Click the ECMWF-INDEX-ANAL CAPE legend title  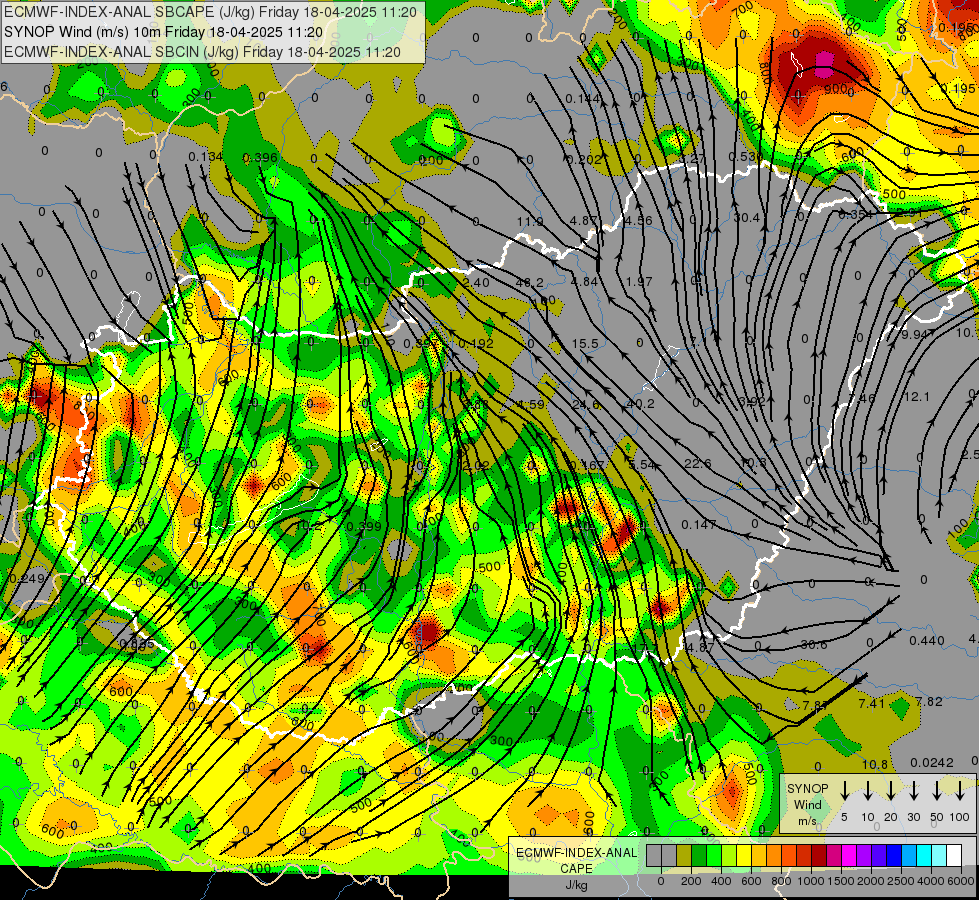(x=576, y=860)
